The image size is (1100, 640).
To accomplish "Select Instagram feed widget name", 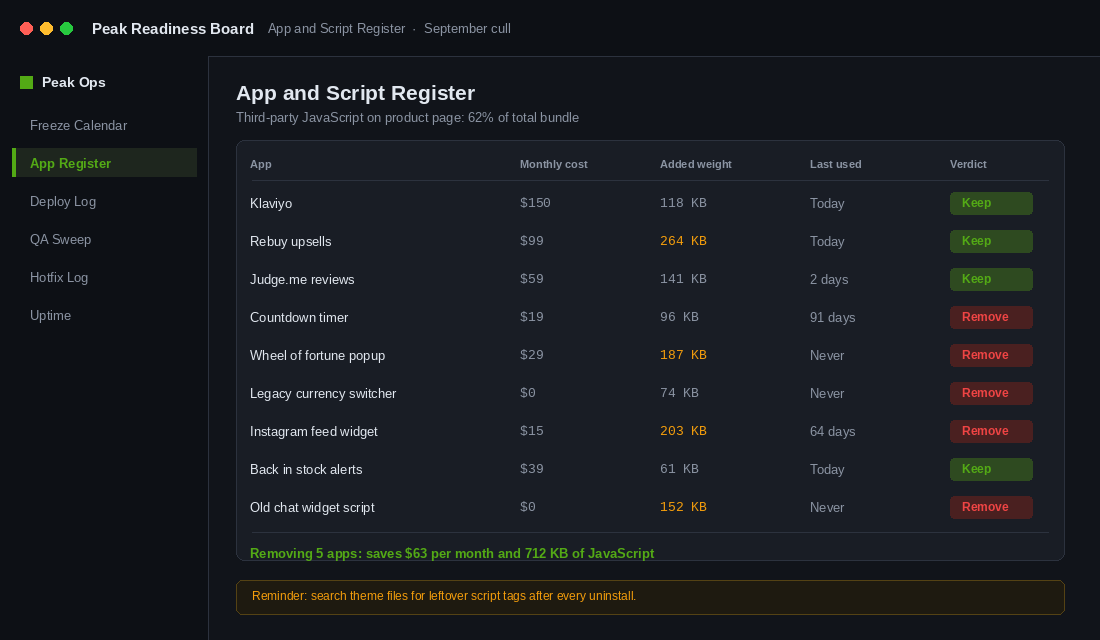I will (x=314, y=431).
